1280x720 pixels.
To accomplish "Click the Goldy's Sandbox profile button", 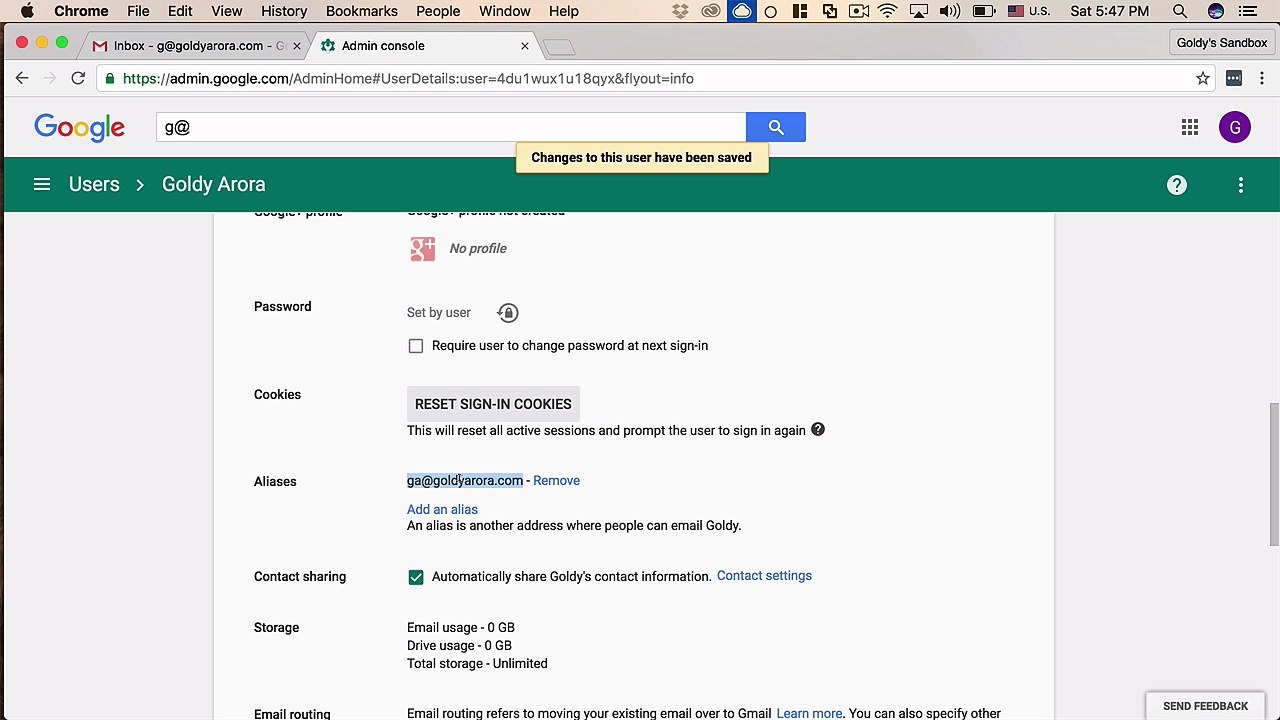I will [x=1222, y=43].
